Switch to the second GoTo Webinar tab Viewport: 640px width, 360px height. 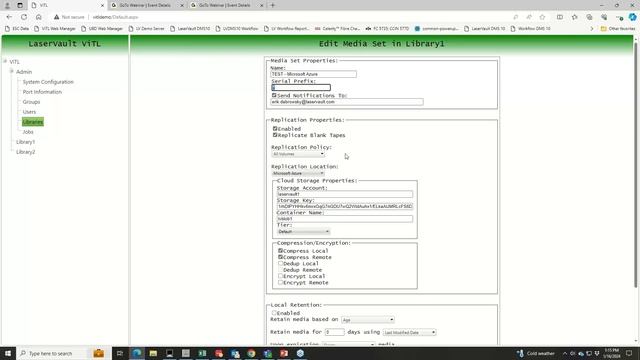point(224,5)
